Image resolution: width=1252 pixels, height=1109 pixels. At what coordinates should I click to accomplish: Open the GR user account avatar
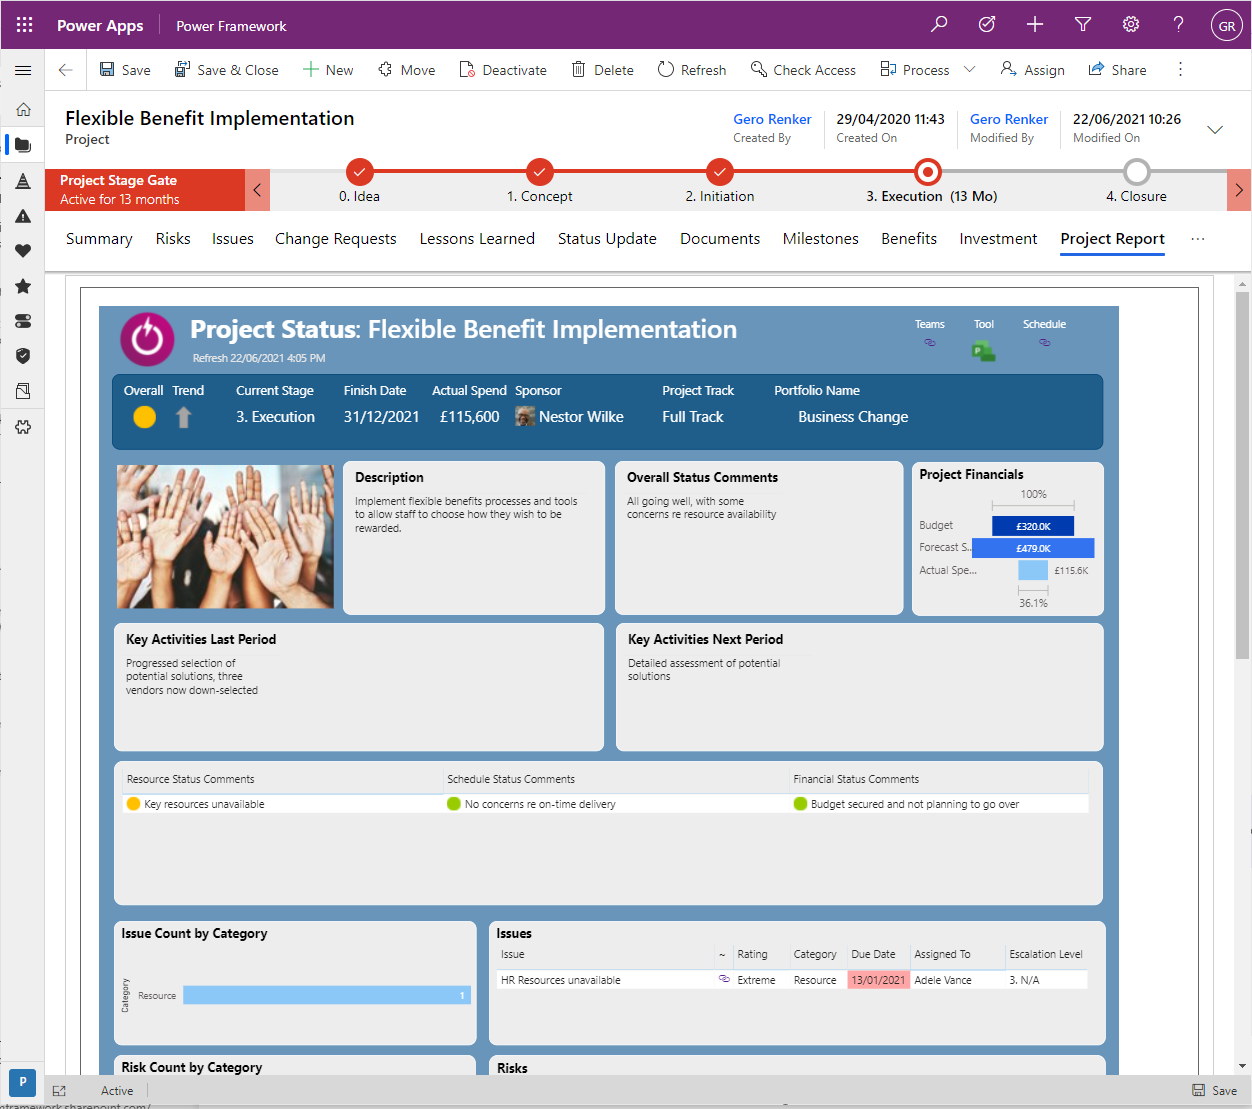(1227, 26)
